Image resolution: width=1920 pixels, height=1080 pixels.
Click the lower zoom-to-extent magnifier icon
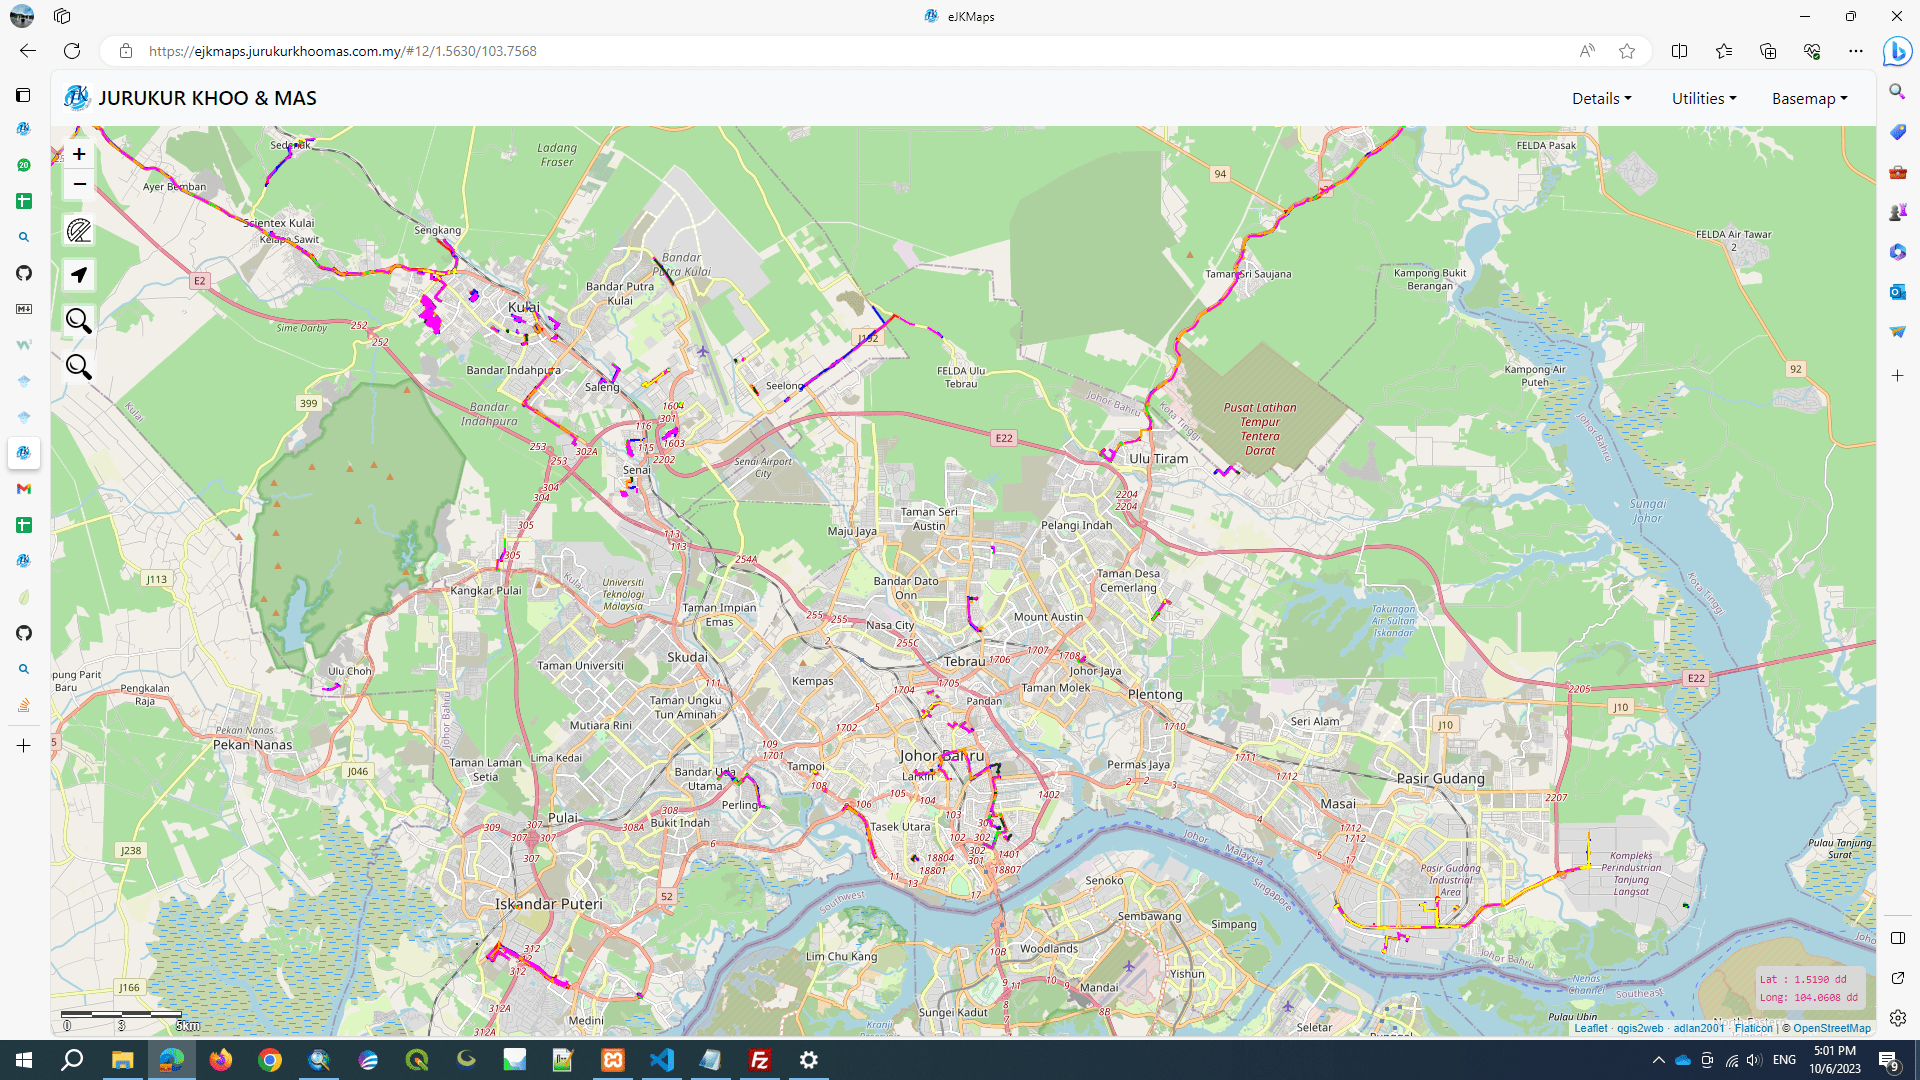click(78, 367)
